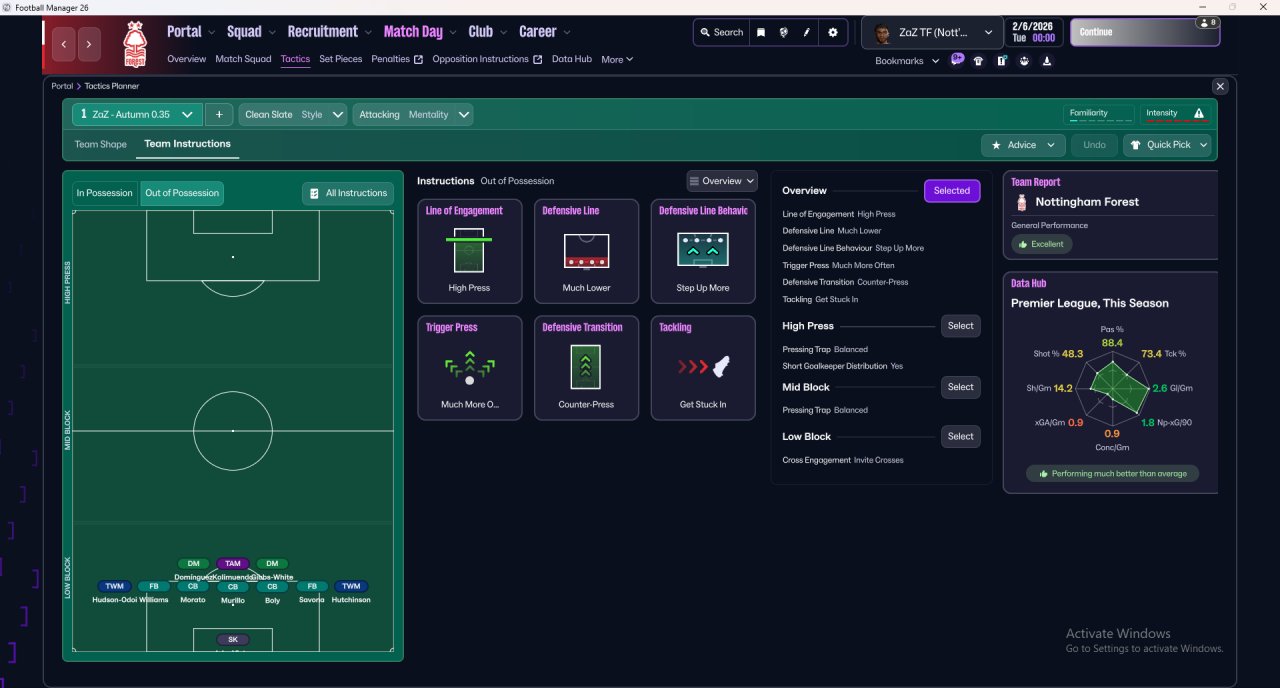Viewport: 1280px width, 688px height.
Task: Expand the Club menu
Action: tap(487, 32)
